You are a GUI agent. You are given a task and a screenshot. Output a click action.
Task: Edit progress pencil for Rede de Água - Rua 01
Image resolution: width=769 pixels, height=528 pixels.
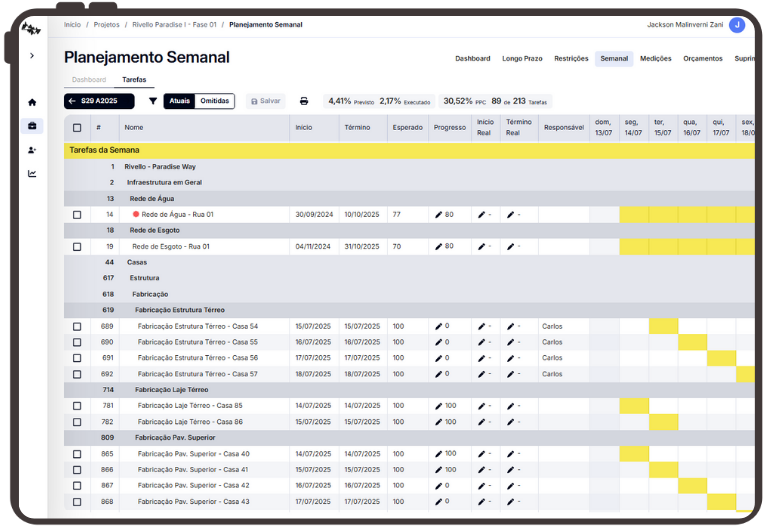point(438,214)
